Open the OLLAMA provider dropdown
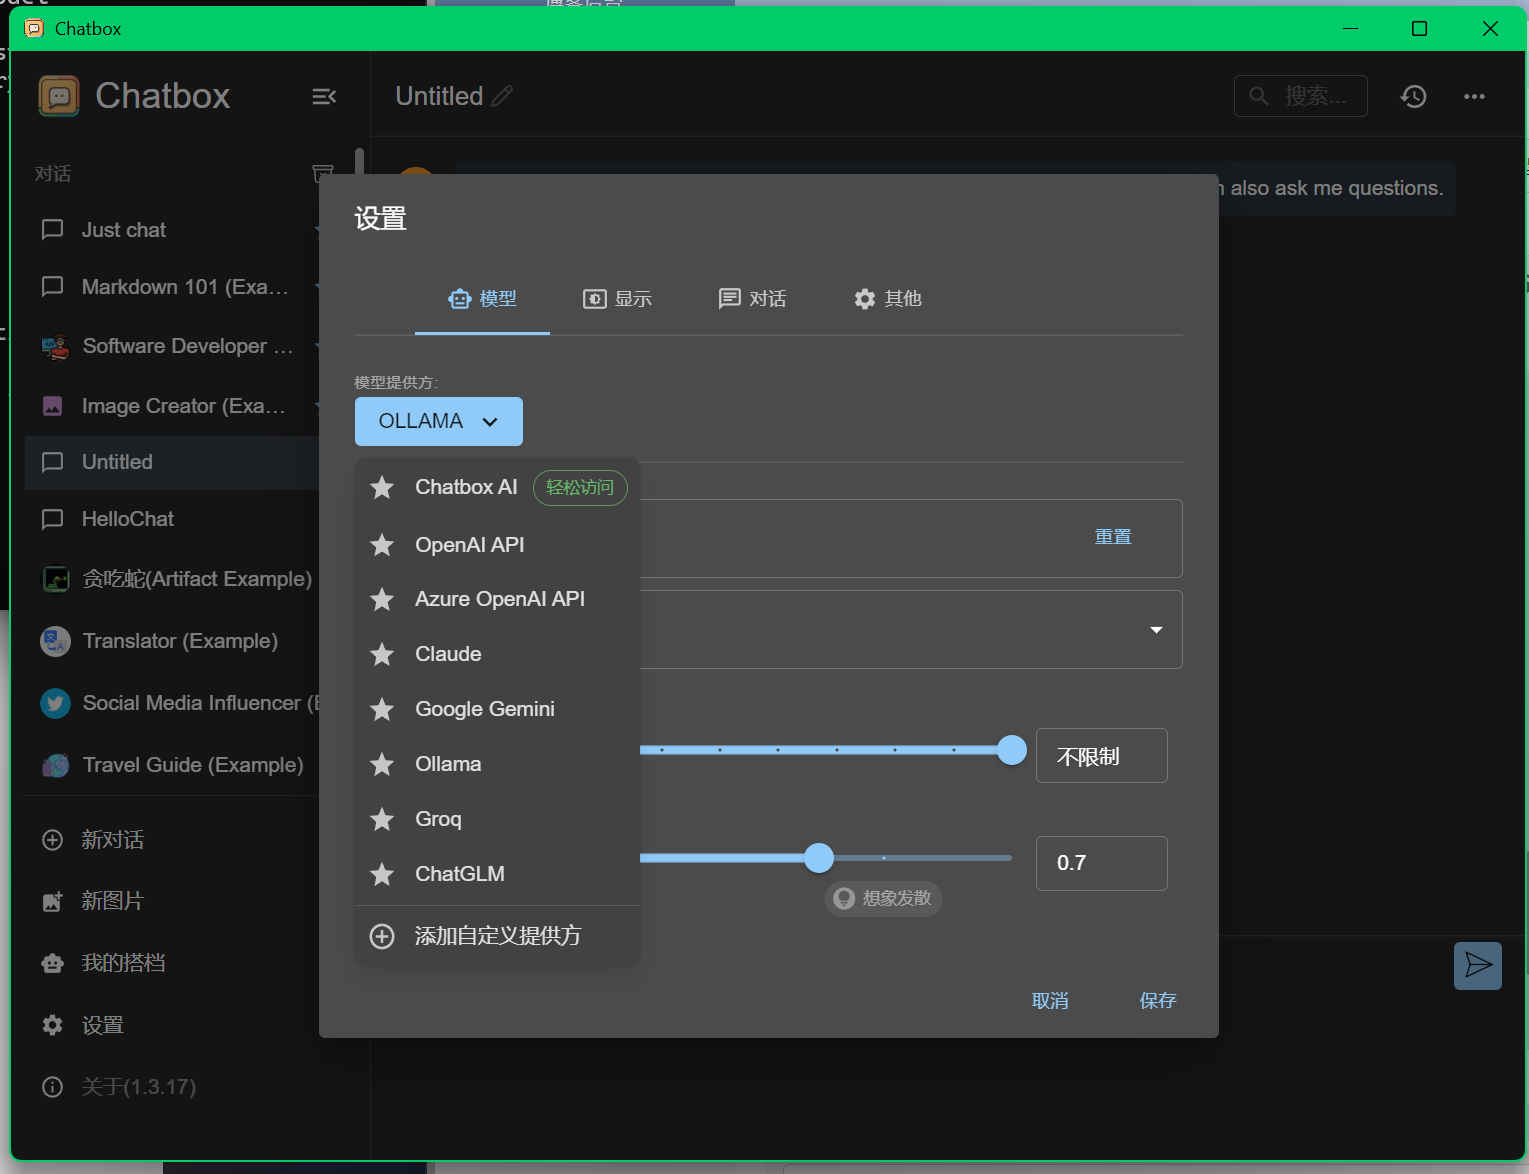Image resolution: width=1529 pixels, height=1174 pixels. point(439,421)
